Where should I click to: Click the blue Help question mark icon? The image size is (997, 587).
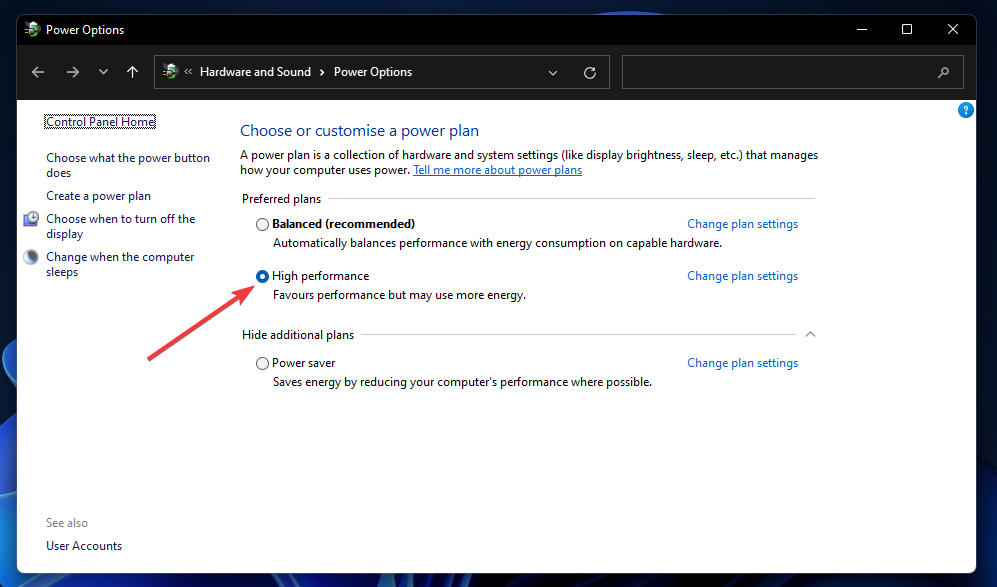click(965, 109)
